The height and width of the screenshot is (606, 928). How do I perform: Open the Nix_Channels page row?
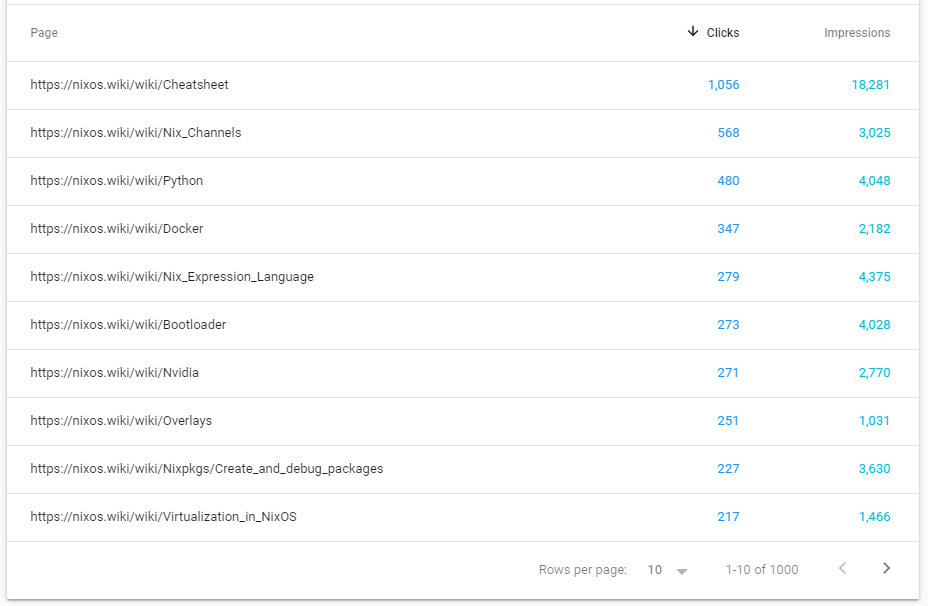pyautogui.click(x=463, y=133)
